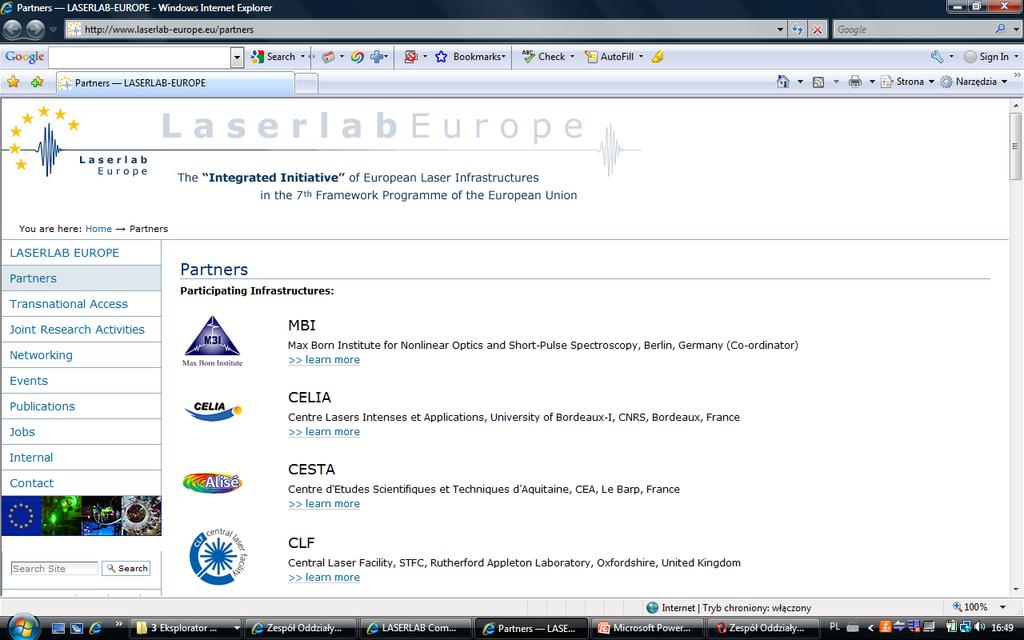Expand the Strona page menu
Viewport: 1024px width, 640px height.
907,82
